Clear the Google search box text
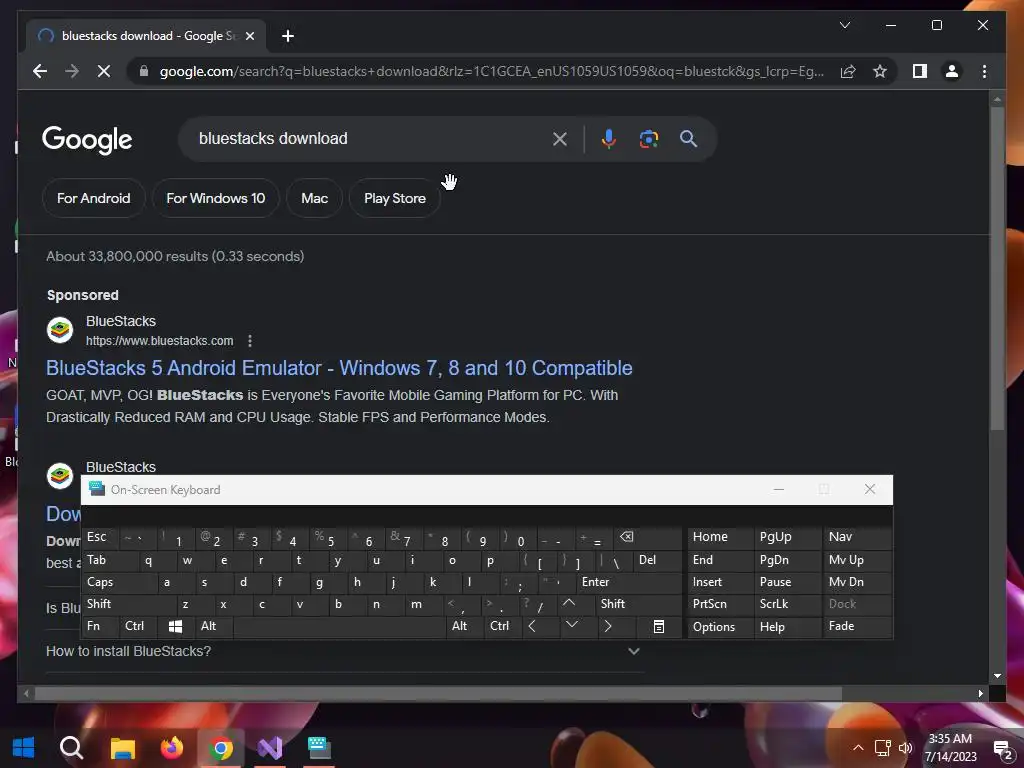Screen dimensions: 1024x768 pos(560,138)
